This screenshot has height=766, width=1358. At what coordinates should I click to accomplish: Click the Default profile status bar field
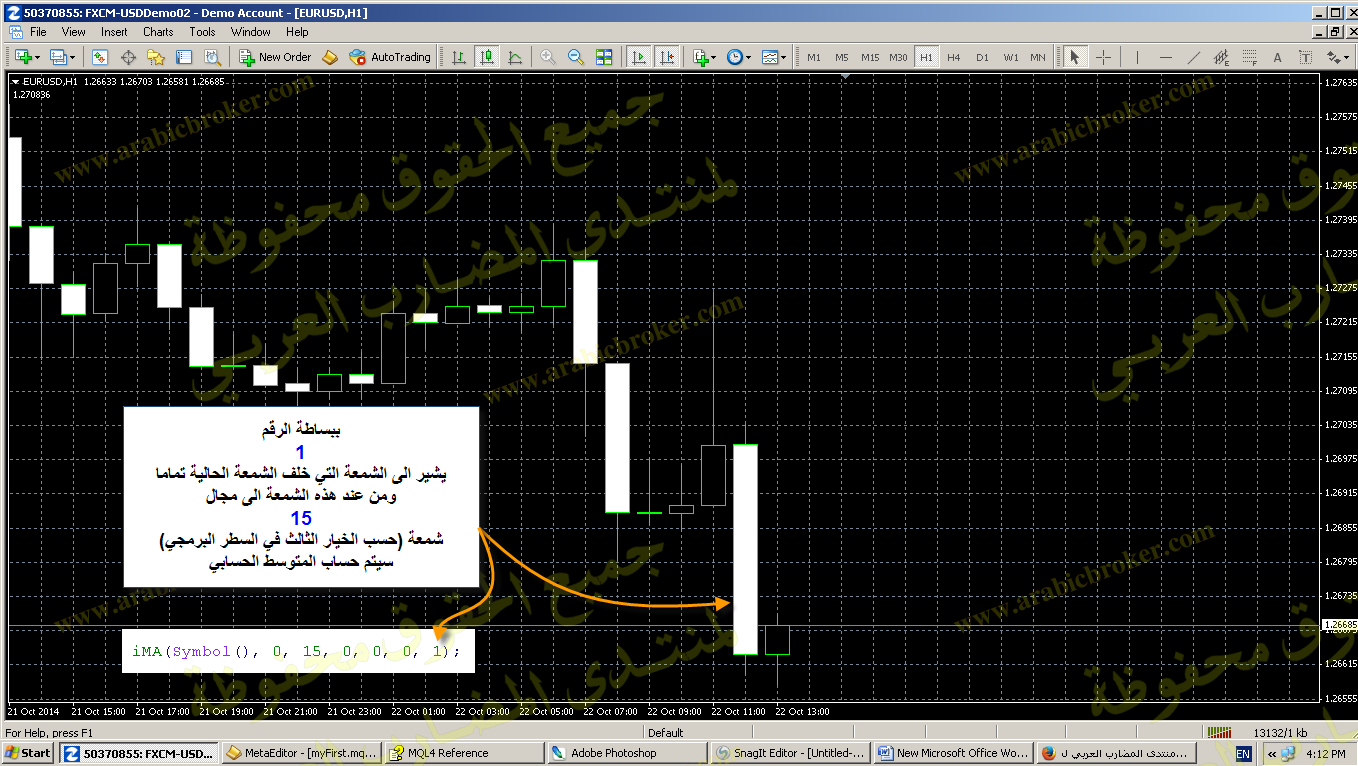[x=665, y=733]
